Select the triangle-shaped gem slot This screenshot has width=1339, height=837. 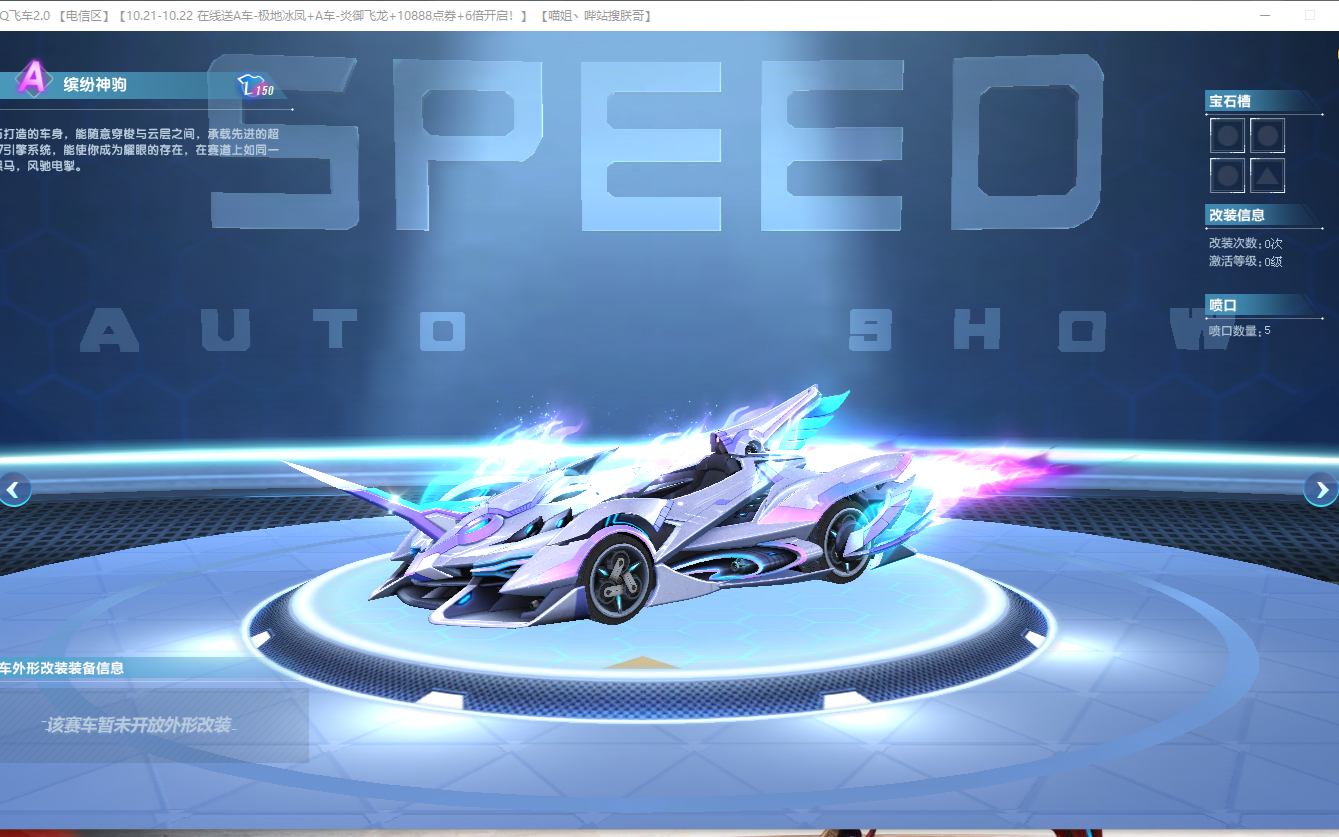tap(1267, 176)
